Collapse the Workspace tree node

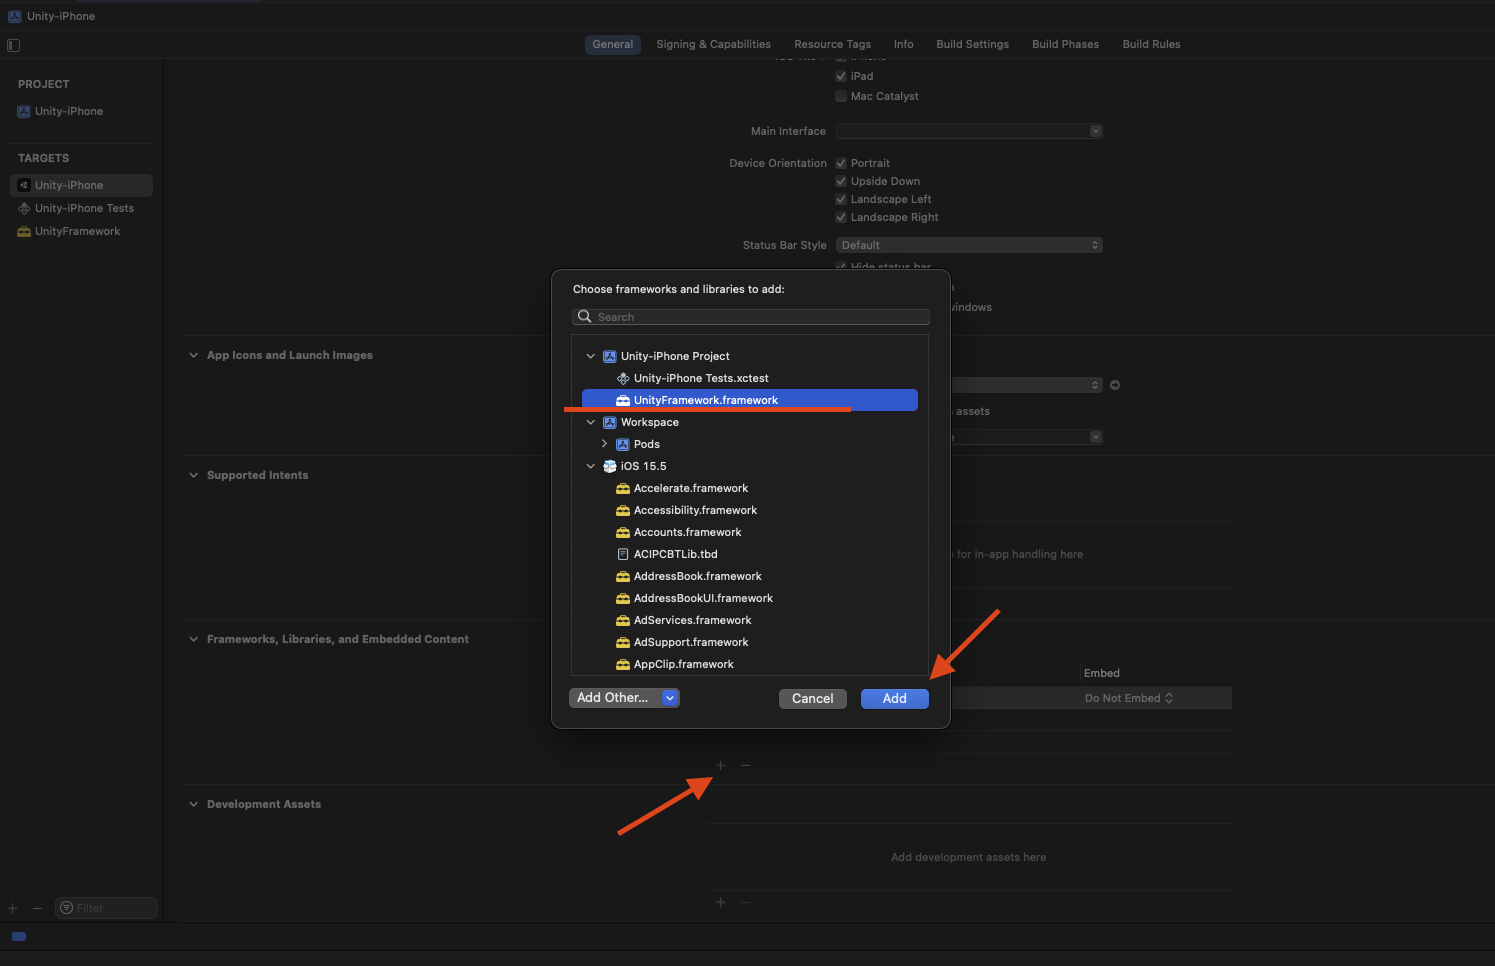point(591,422)
